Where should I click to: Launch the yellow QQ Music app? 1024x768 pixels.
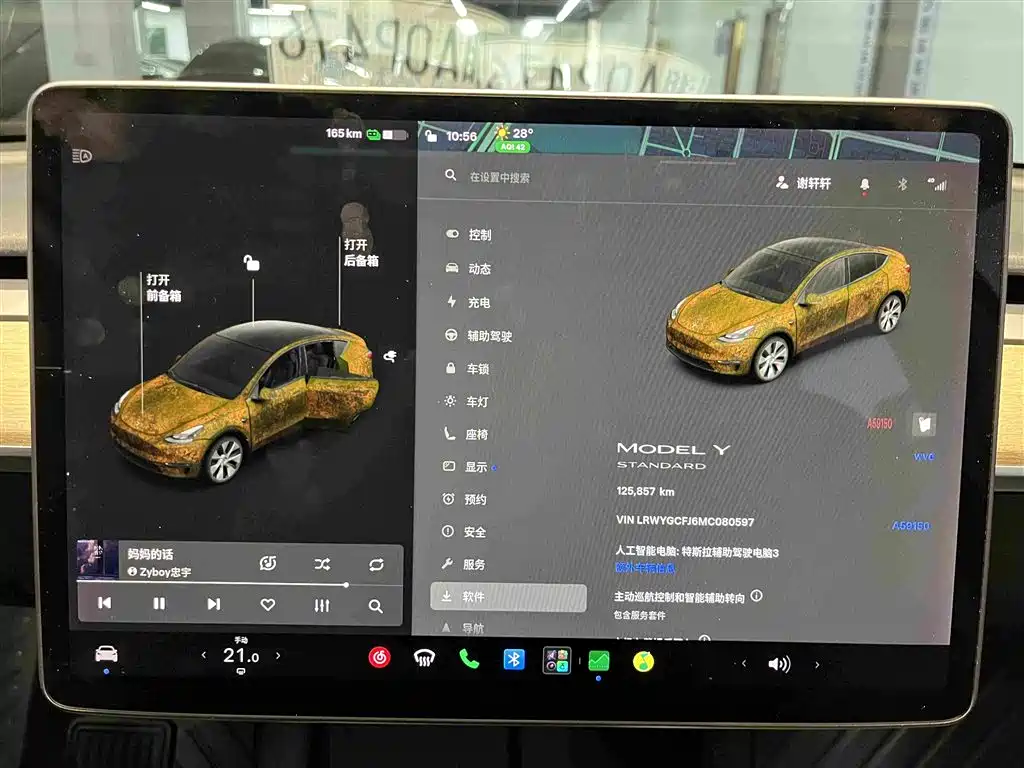pyautogui.click(x=643, y=662)
